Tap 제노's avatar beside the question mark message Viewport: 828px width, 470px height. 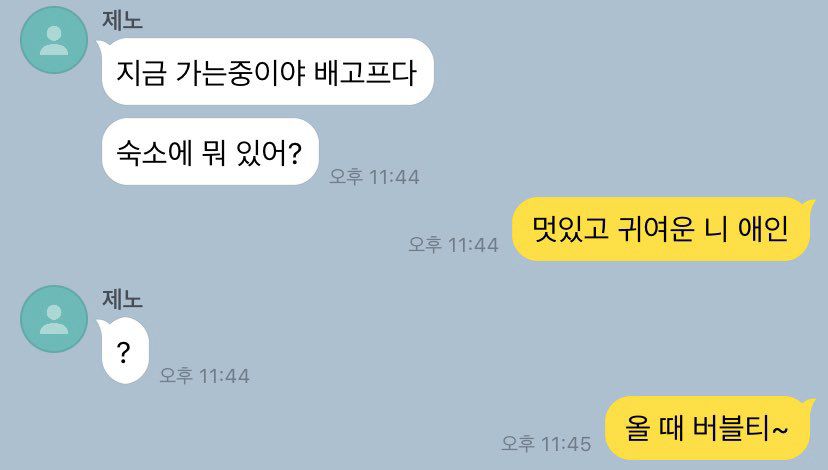[54, 319]
